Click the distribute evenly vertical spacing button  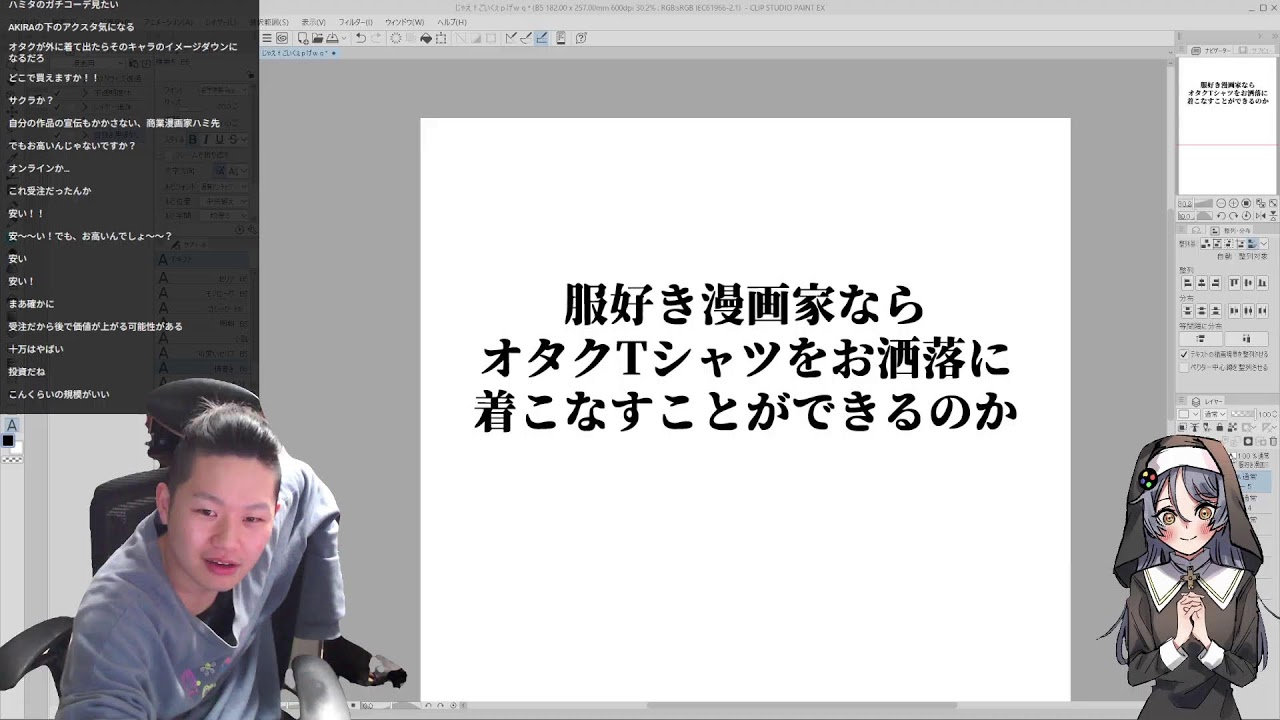(x=1201, y=339)
